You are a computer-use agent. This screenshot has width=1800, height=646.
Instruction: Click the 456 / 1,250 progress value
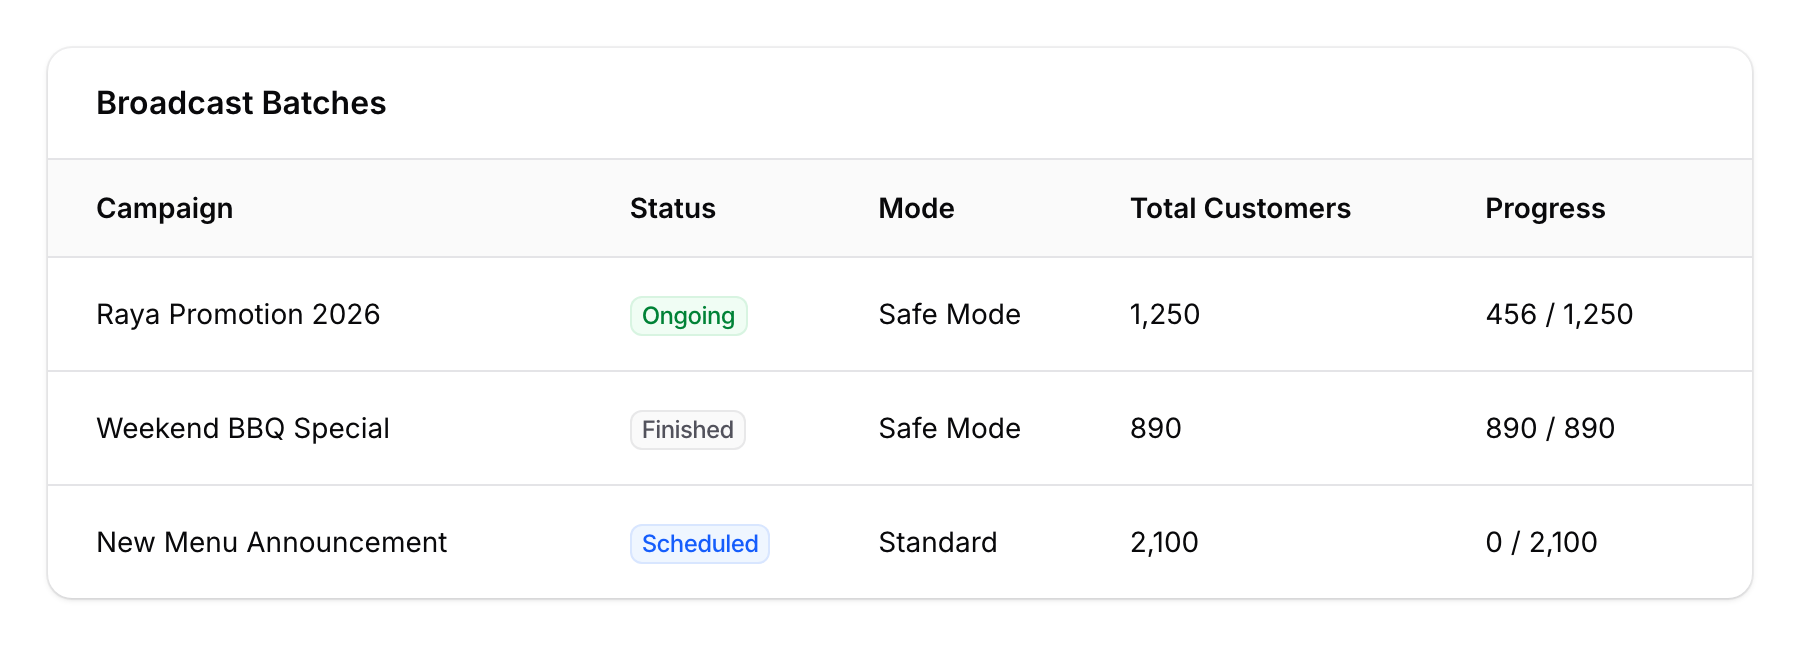coord(1558,315)
